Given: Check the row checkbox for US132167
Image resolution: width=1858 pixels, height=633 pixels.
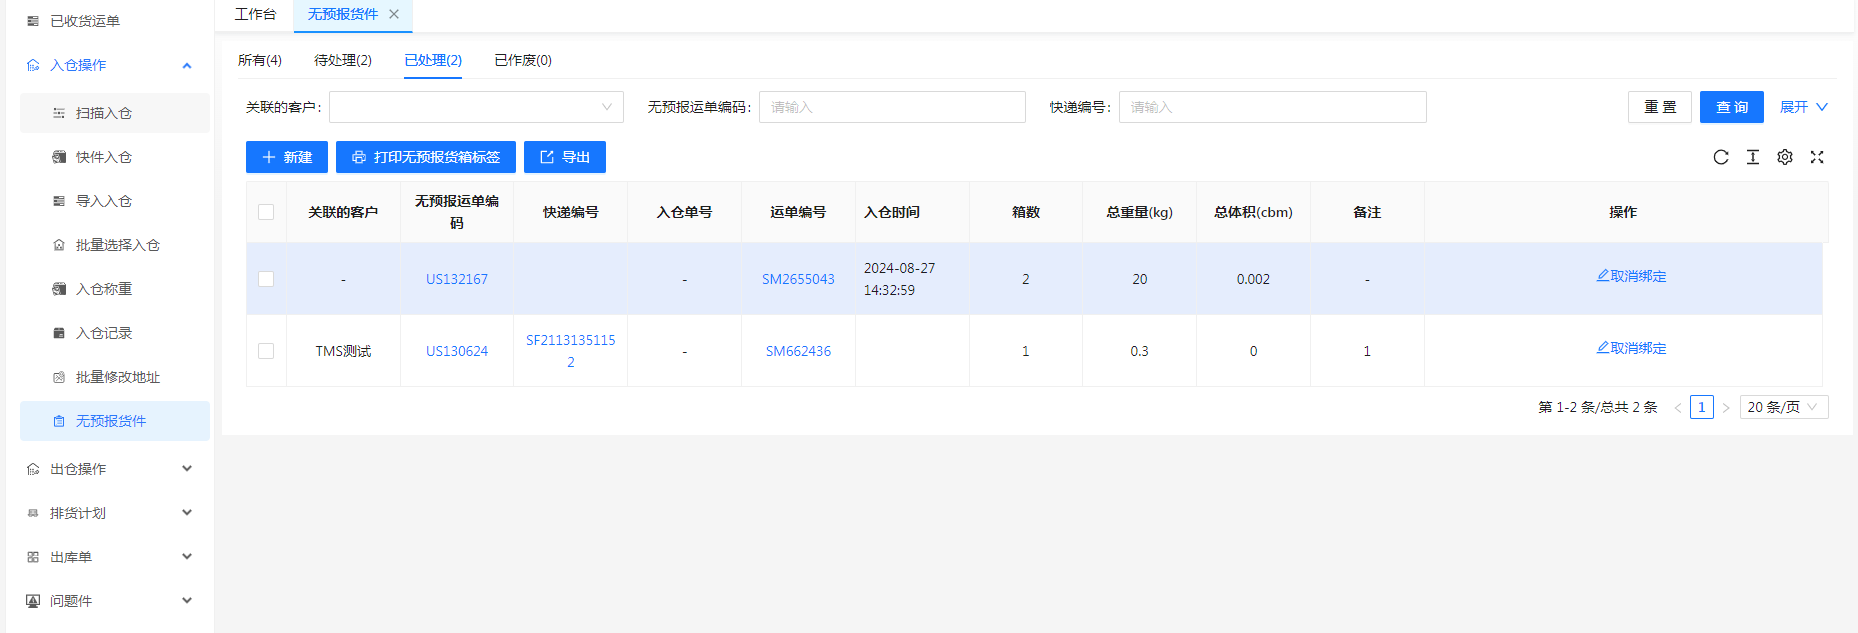Looking at the screenshot, I should tap(266, 279).
